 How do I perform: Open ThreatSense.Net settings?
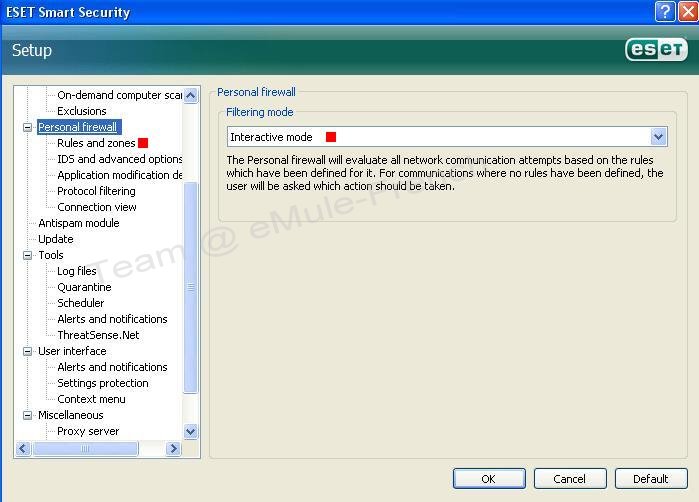coord(98,335)
